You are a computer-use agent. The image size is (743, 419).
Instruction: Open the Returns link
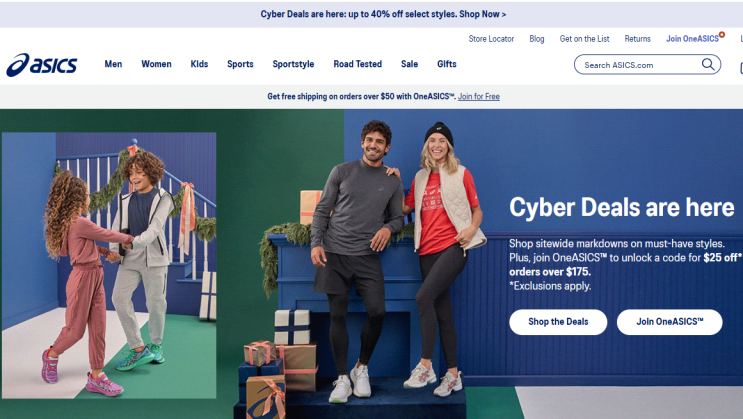(637, 39)
